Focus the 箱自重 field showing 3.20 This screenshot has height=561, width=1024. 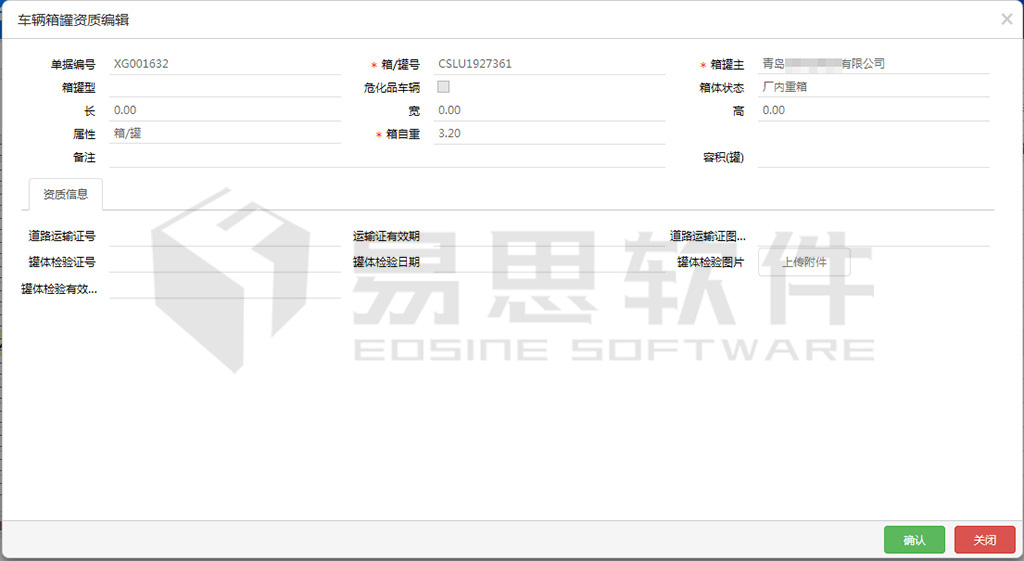(x=549, y=133)
